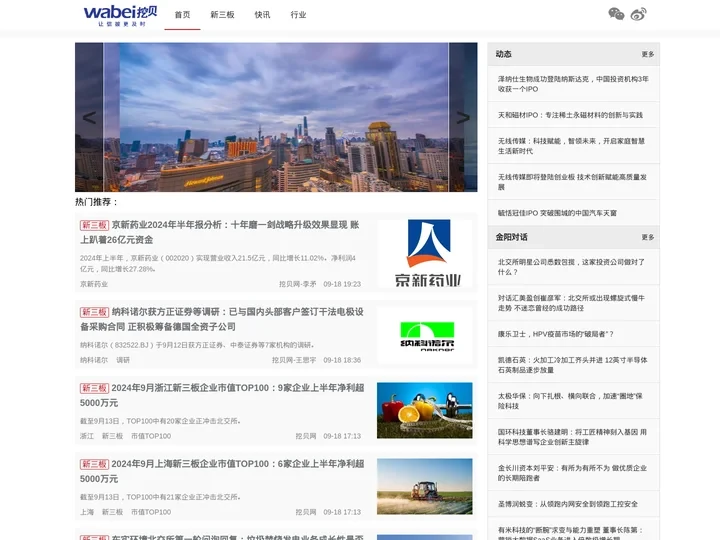Viewport: 720px width, 540px height.
Task: Click 市值TOP100 tag on 浙江 article
Action: coord(151,436)
